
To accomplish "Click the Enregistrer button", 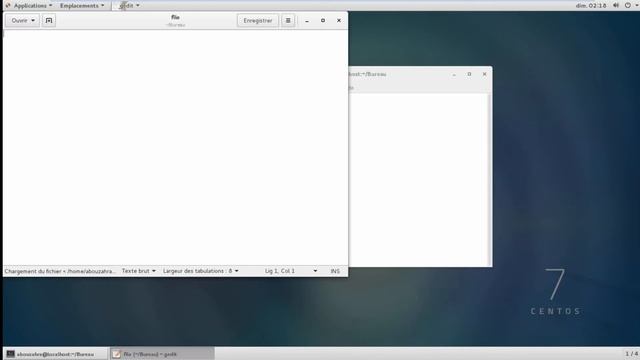I will (258, 20).
